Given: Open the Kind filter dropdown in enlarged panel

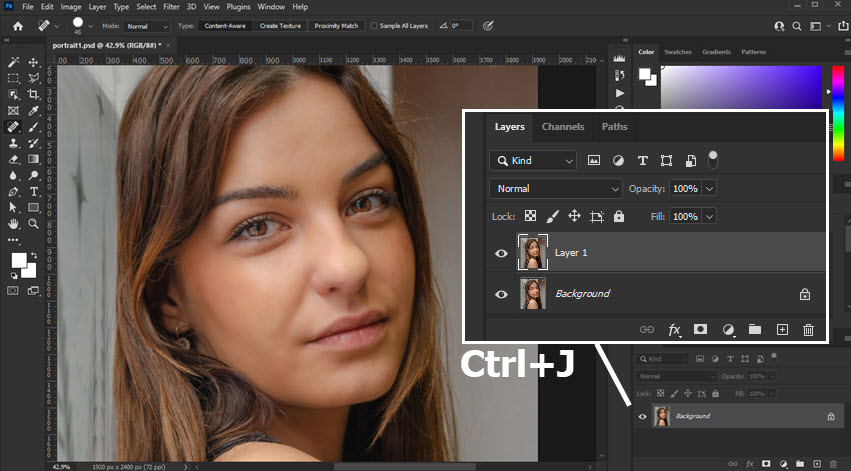Looking at the screenshot, I should (x=533, y=161).
